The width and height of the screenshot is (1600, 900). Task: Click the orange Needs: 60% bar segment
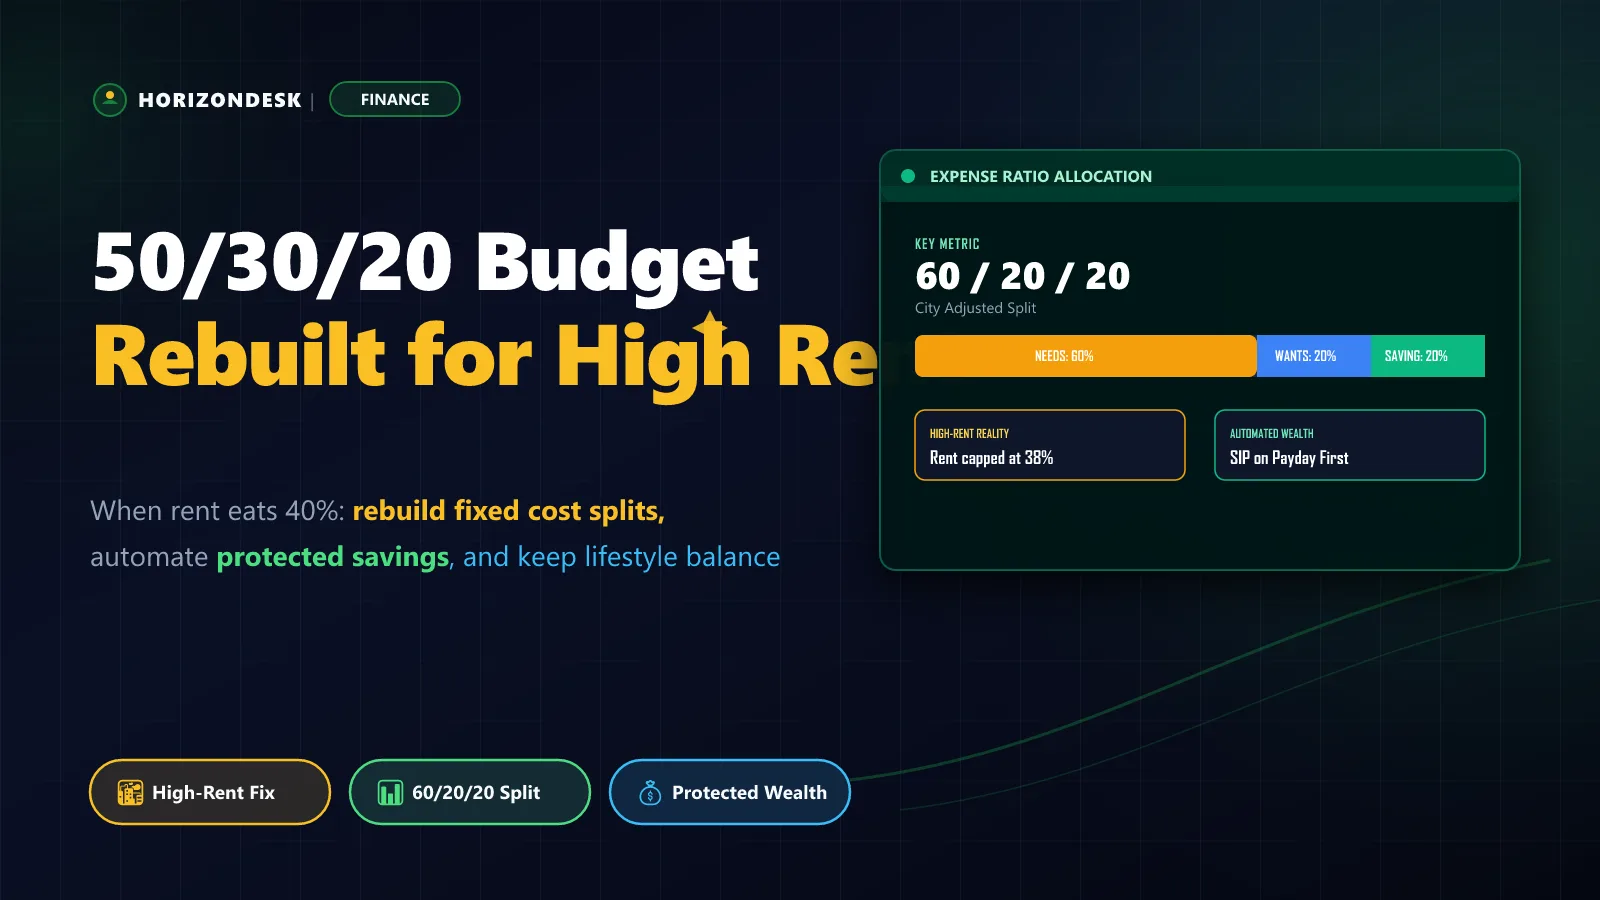click(x=1086, y=356)
